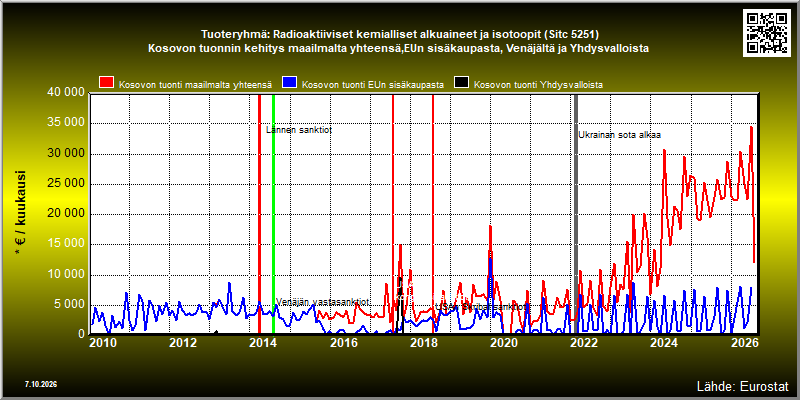Click the 'Lännen sanktiot' annotation
The image size is (800, 400).
point(299,130)
